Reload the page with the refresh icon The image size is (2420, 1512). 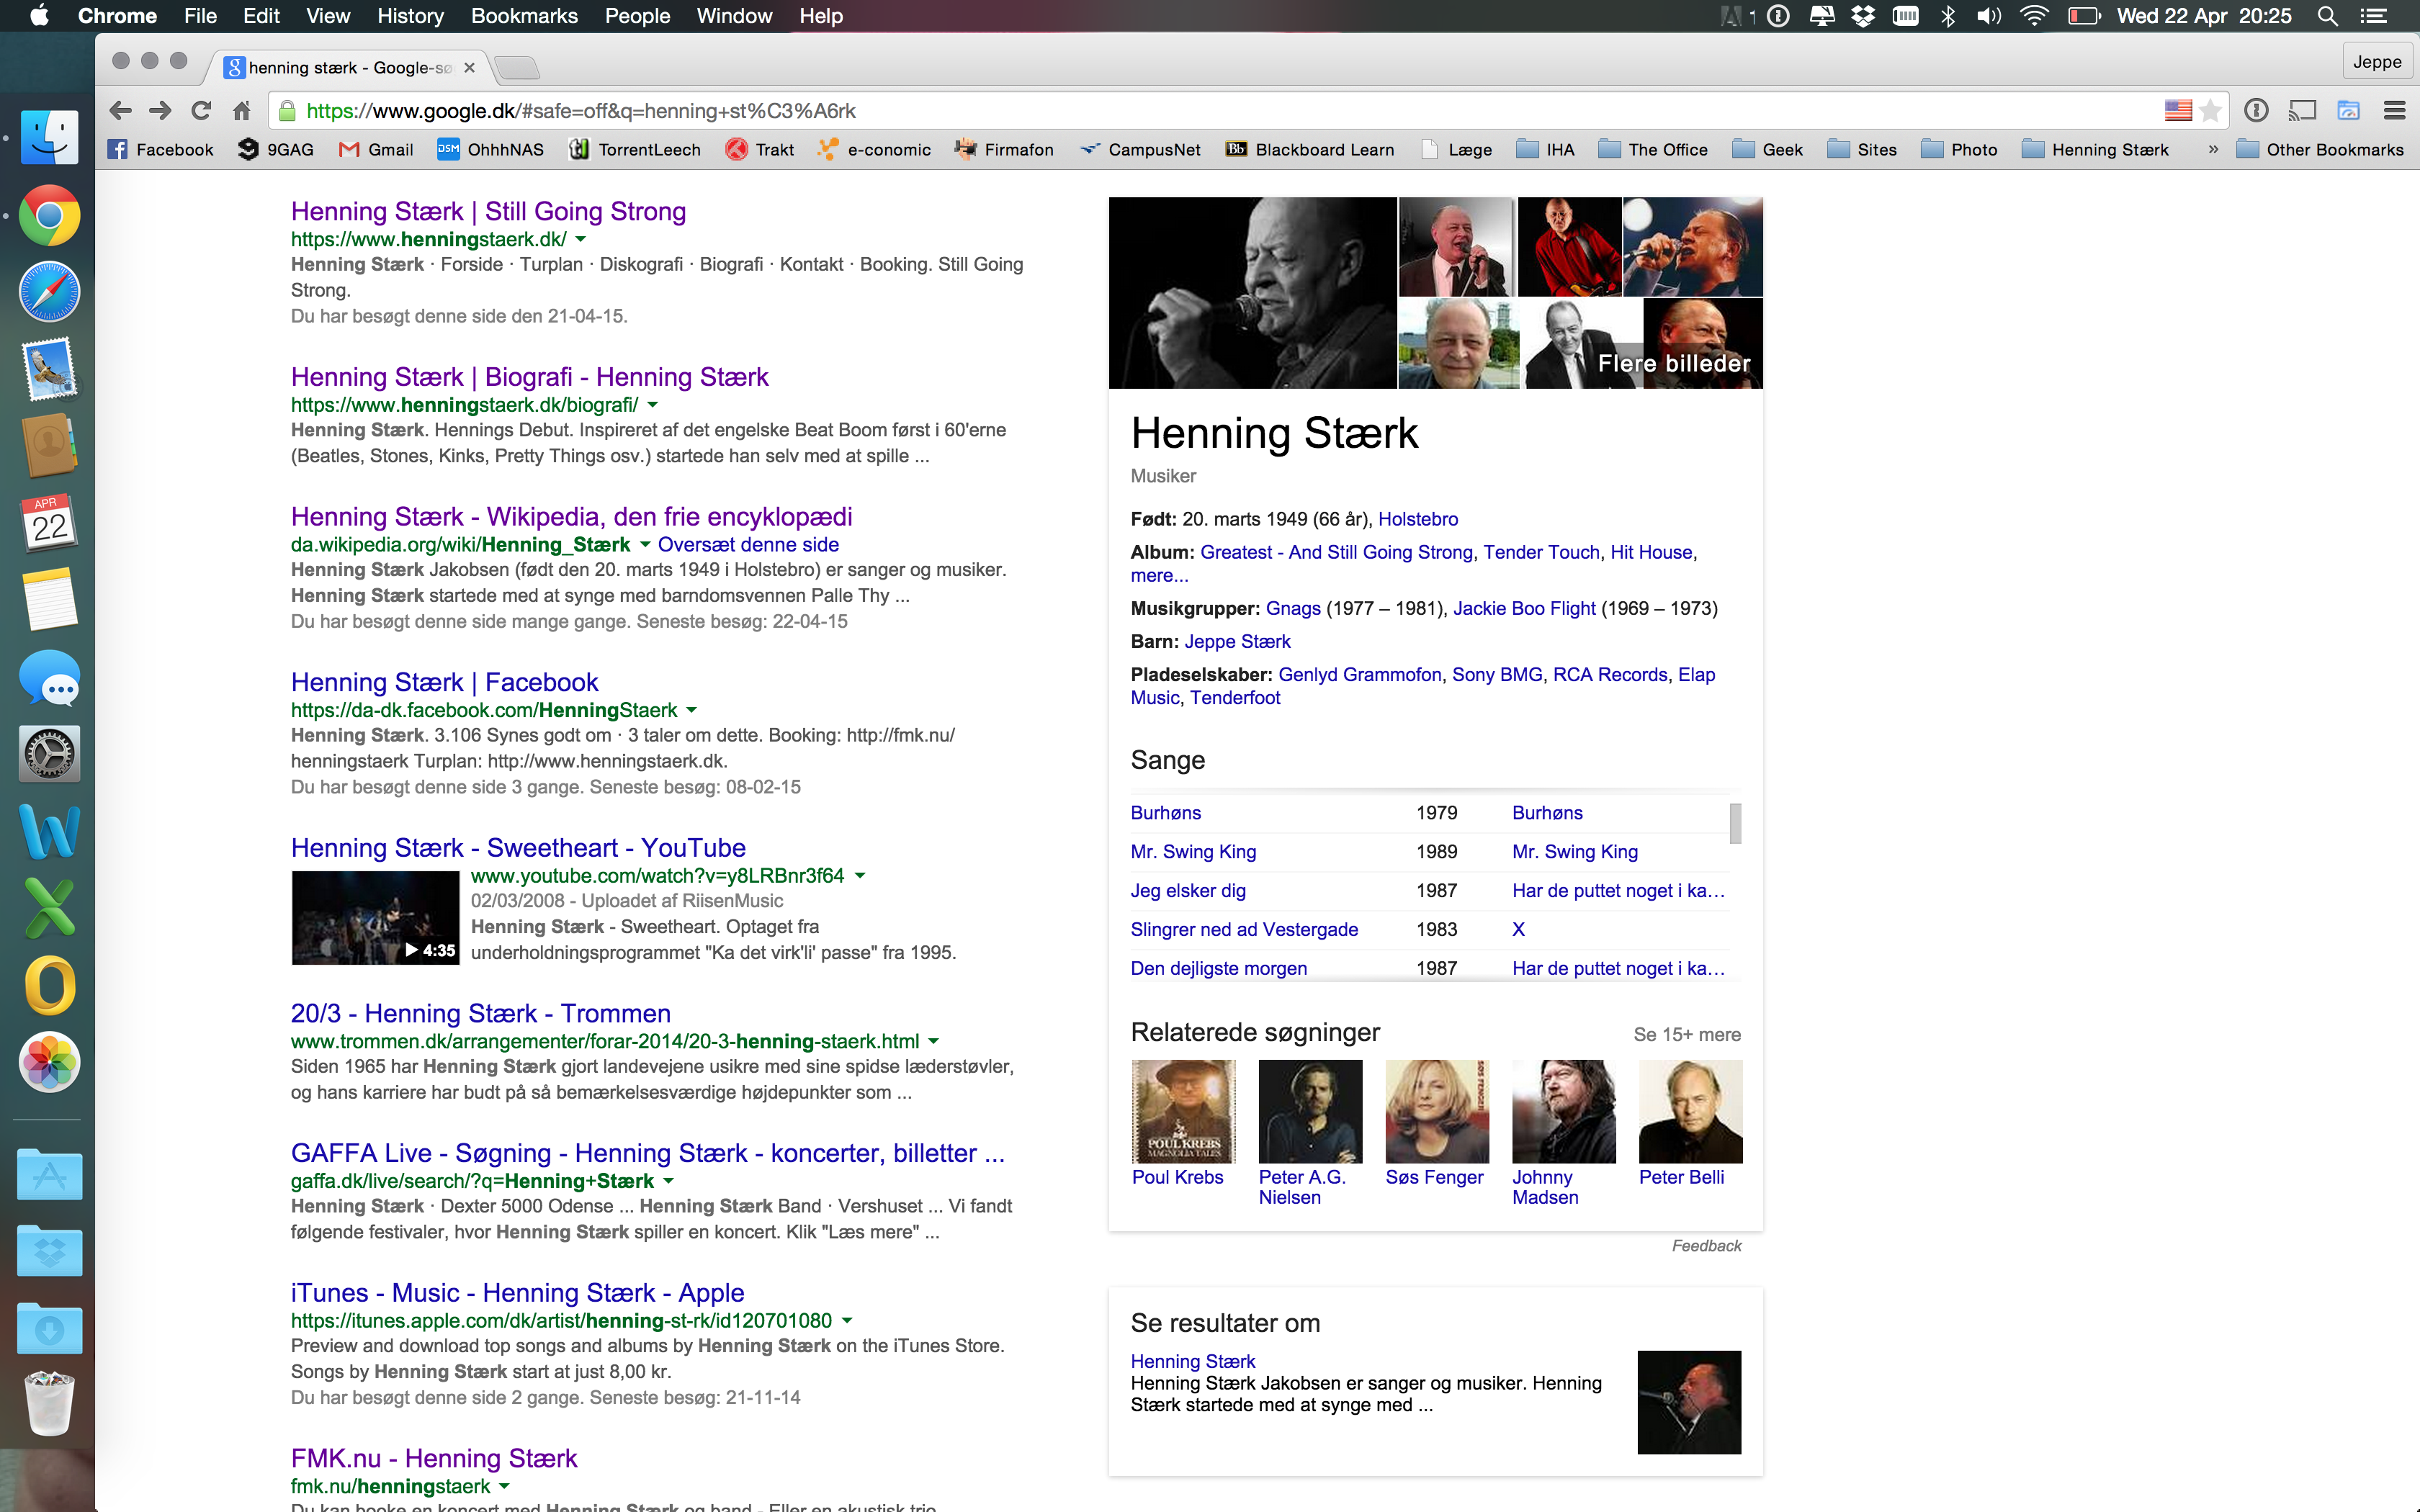click(201, 110)
